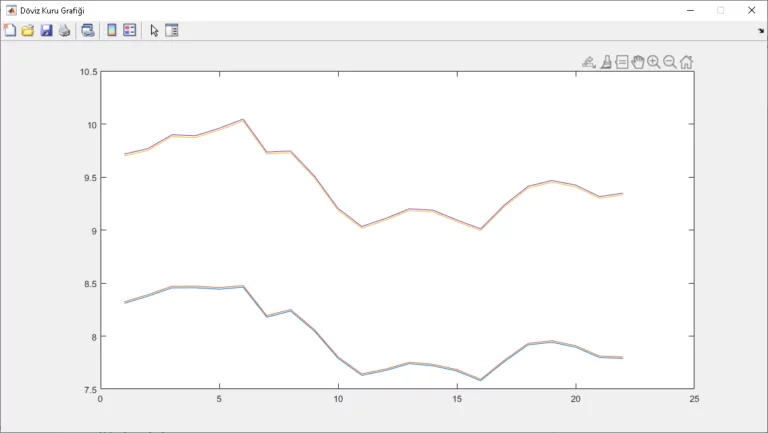The image size is (768, 433).
Task: Enable Edit Plot mode with the arrow cursor
Action: click(154, 30)
